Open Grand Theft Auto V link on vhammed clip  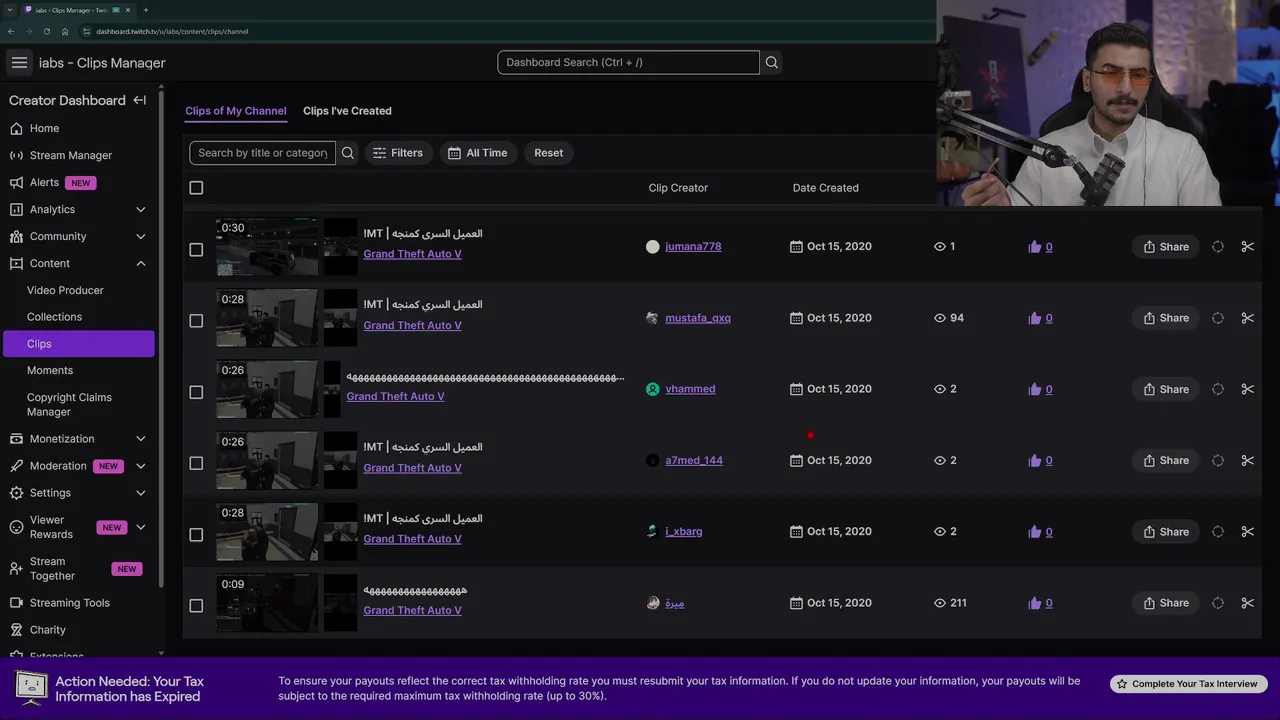(395, 396)
